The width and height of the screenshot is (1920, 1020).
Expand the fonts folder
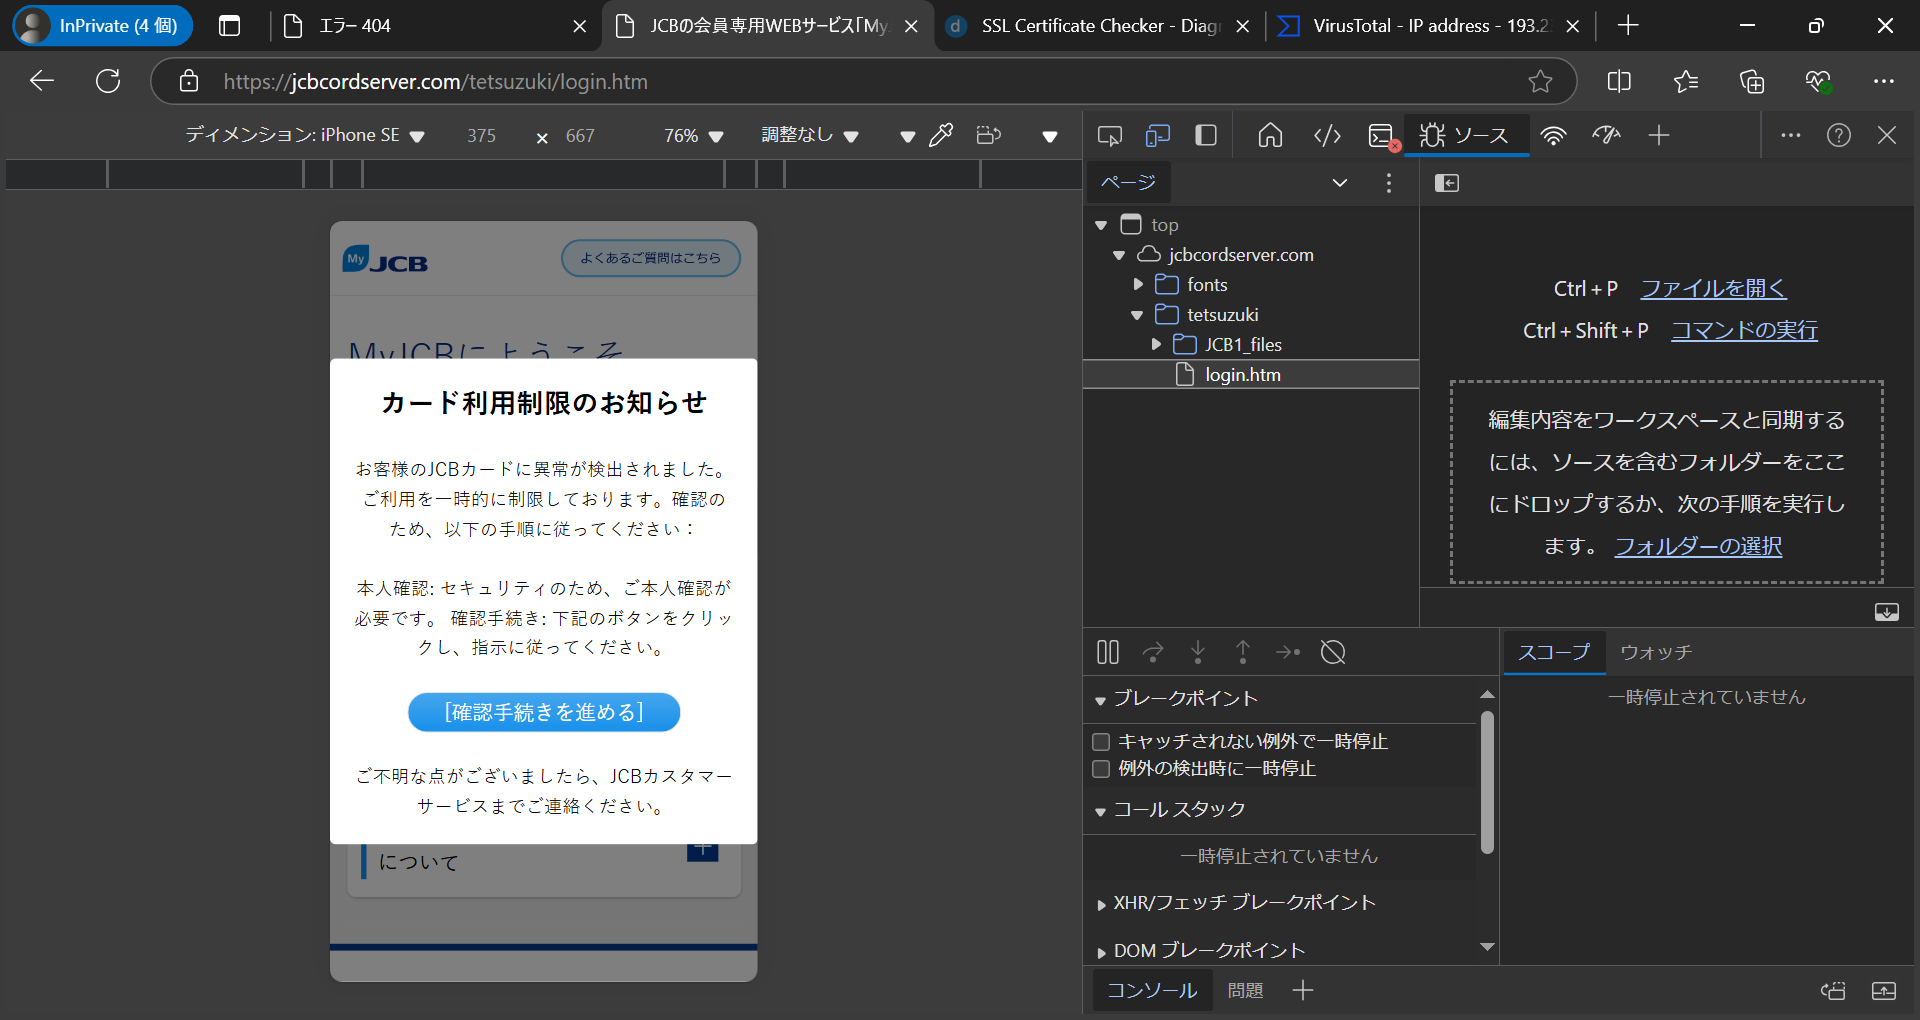coord(1138,285)
